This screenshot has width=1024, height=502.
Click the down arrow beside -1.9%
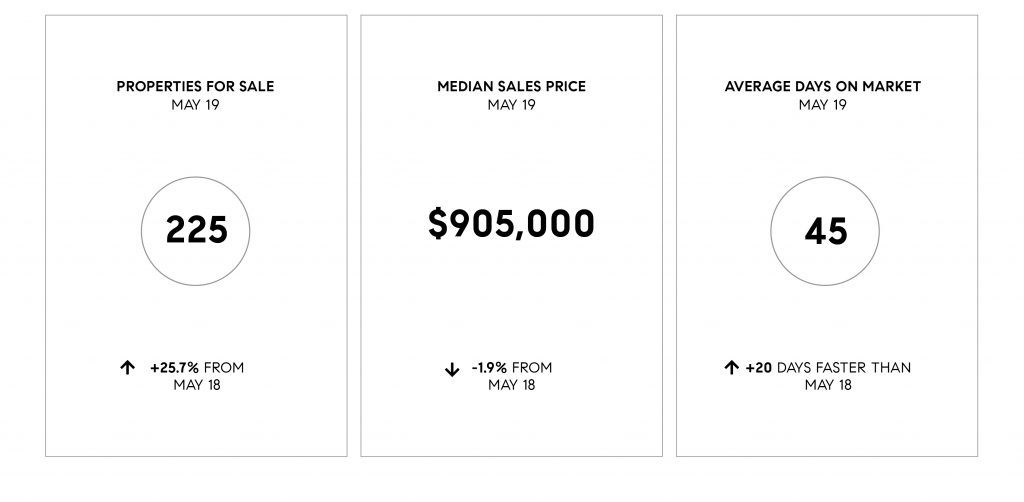pos(452,369)
